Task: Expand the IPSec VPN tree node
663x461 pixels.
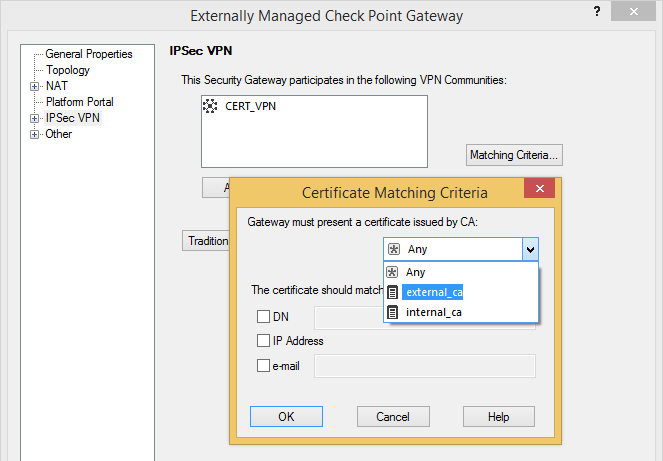Action: (35, 118)
